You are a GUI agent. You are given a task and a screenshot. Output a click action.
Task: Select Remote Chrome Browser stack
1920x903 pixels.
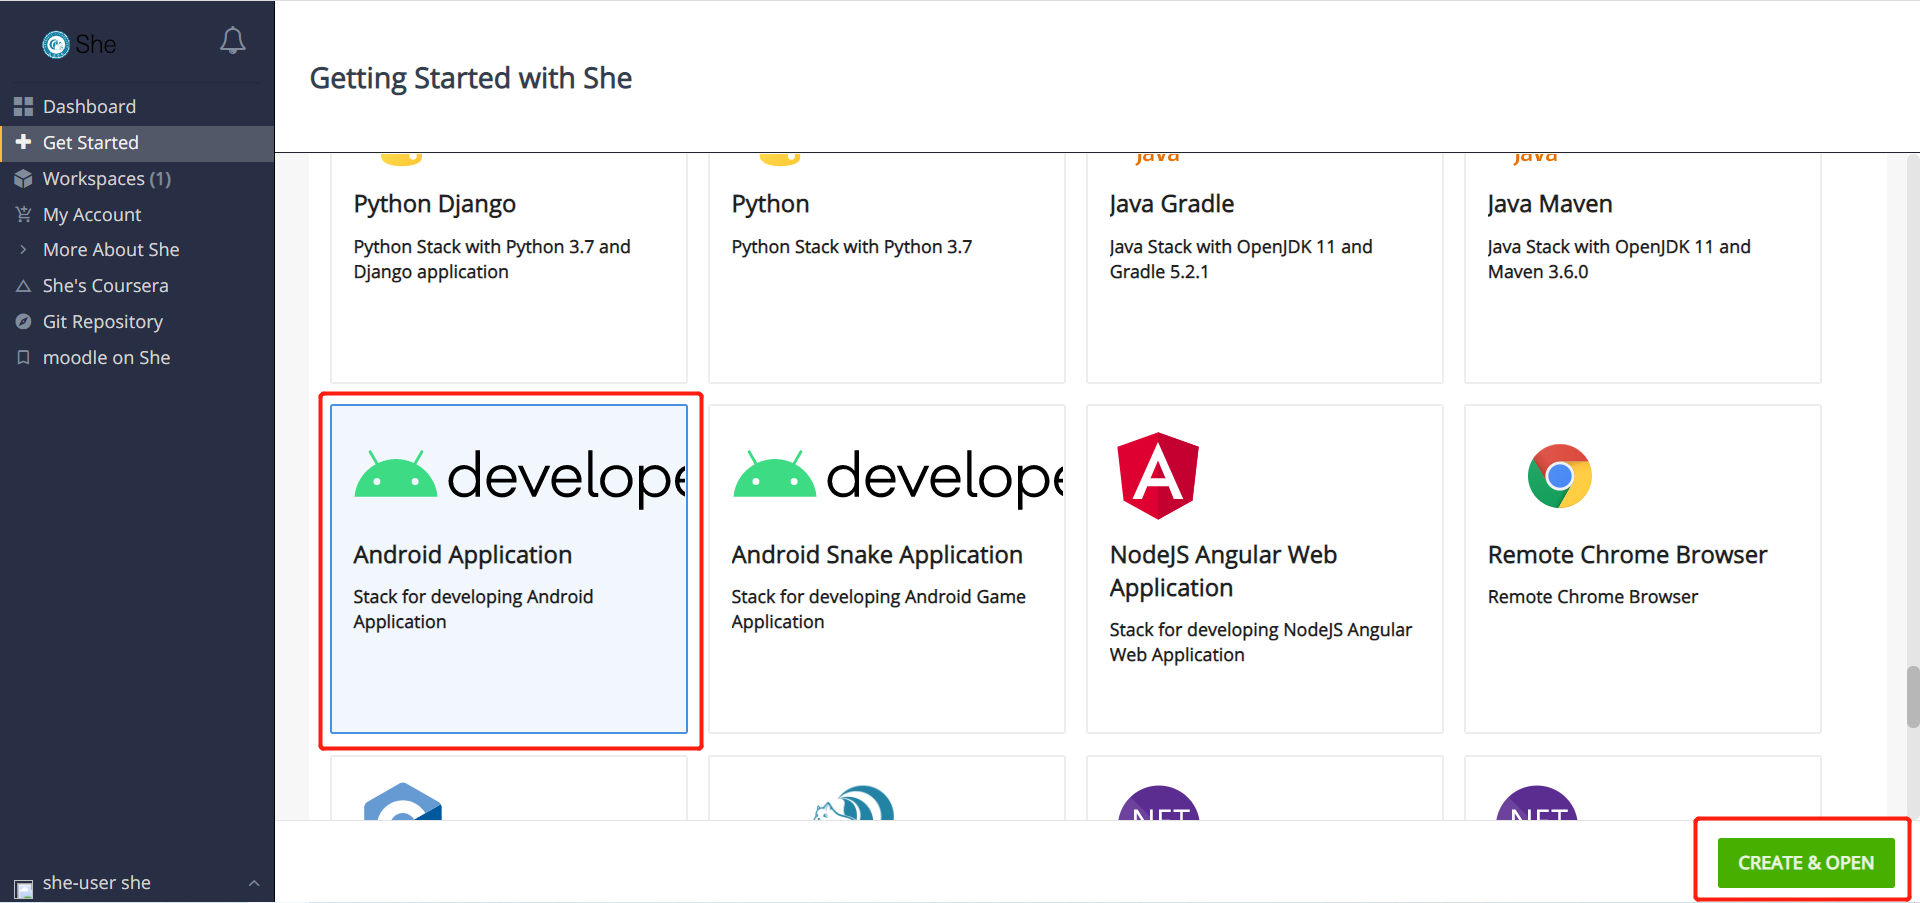click(1643, 569)
